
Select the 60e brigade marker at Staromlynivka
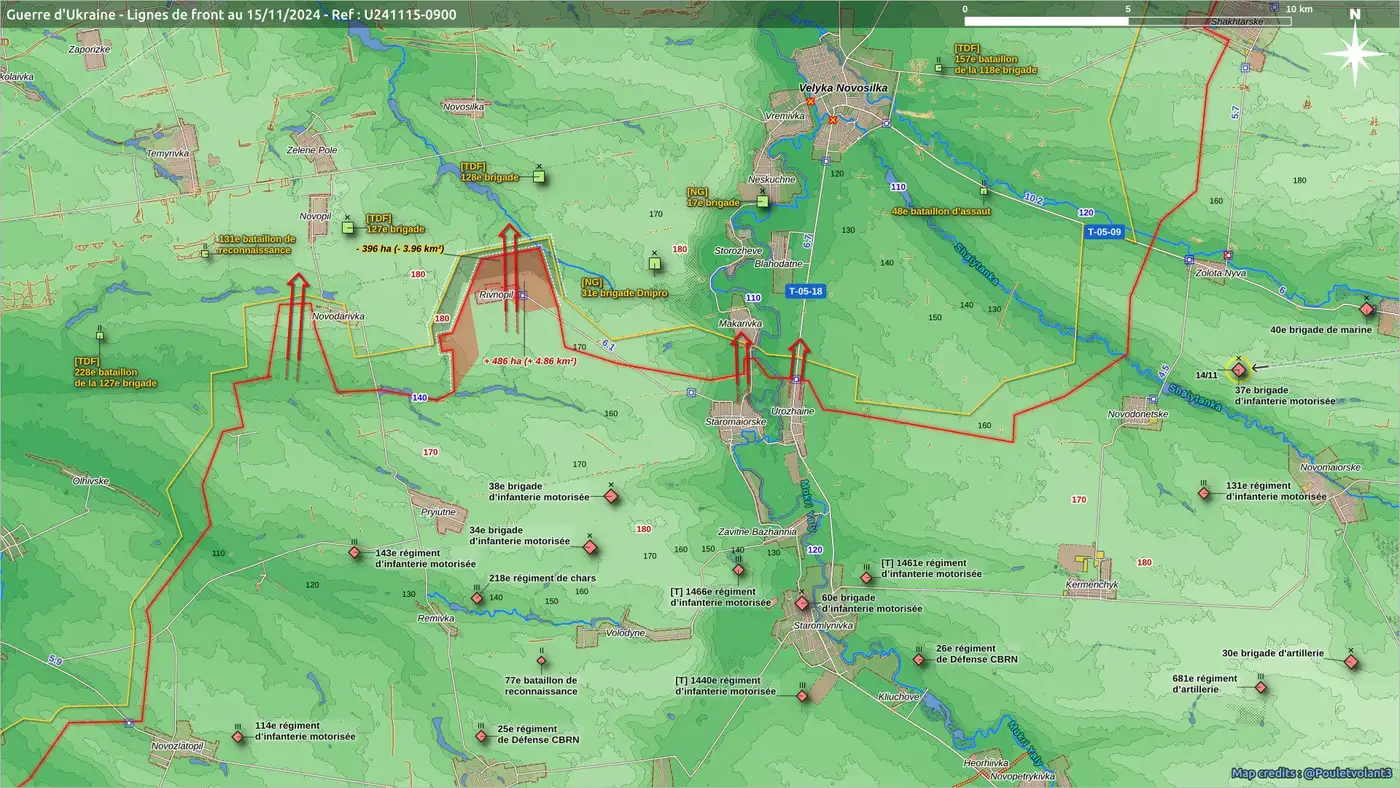pos(801,603)
